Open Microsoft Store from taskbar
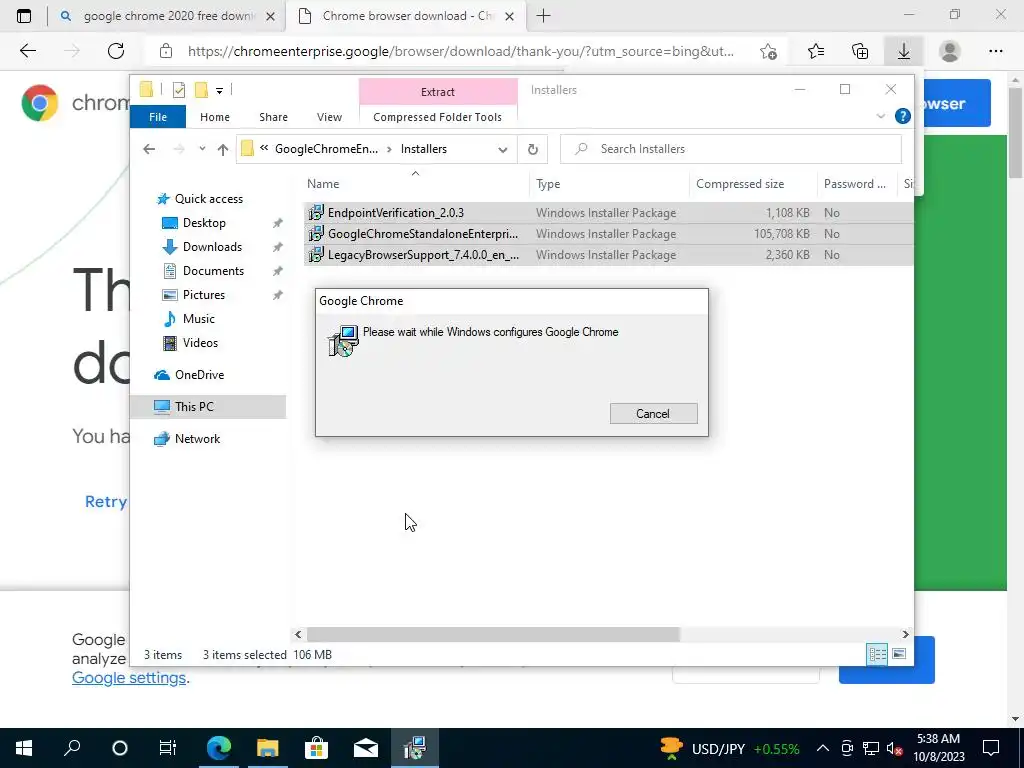1024x768 pixels. 316,748
